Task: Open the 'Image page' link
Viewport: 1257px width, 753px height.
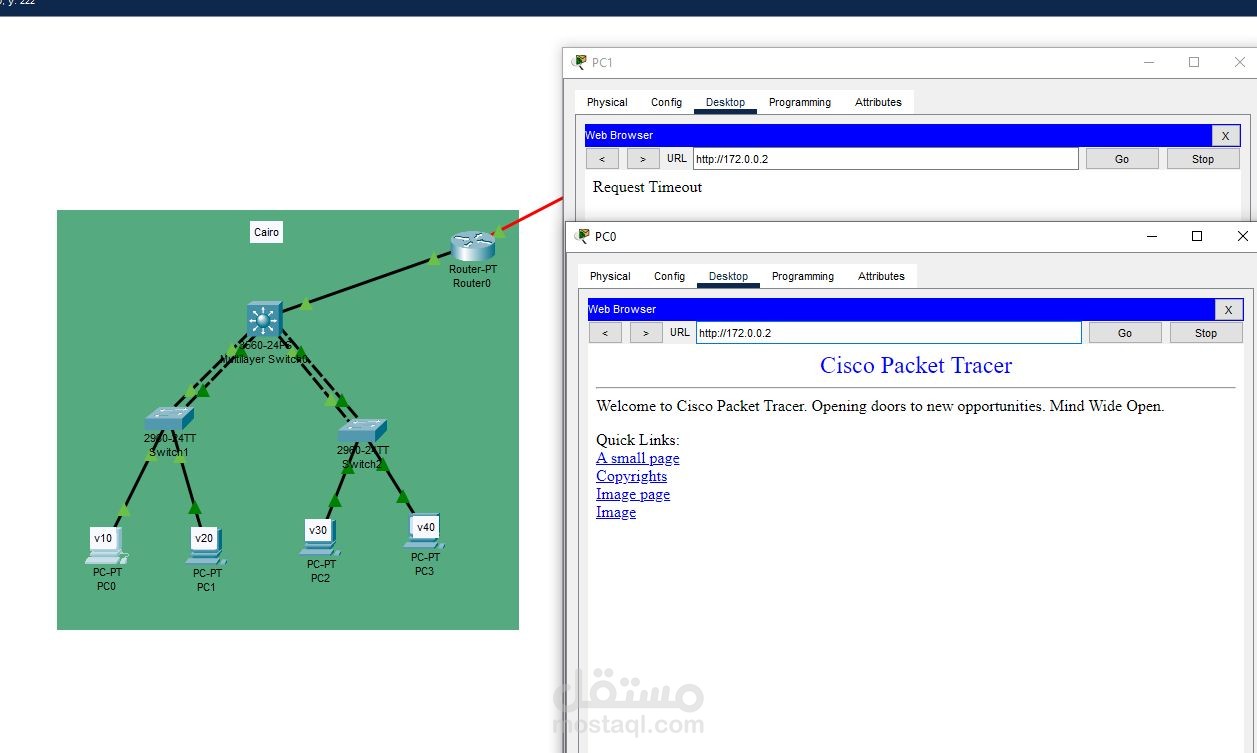Action: (x=633, y=494)
